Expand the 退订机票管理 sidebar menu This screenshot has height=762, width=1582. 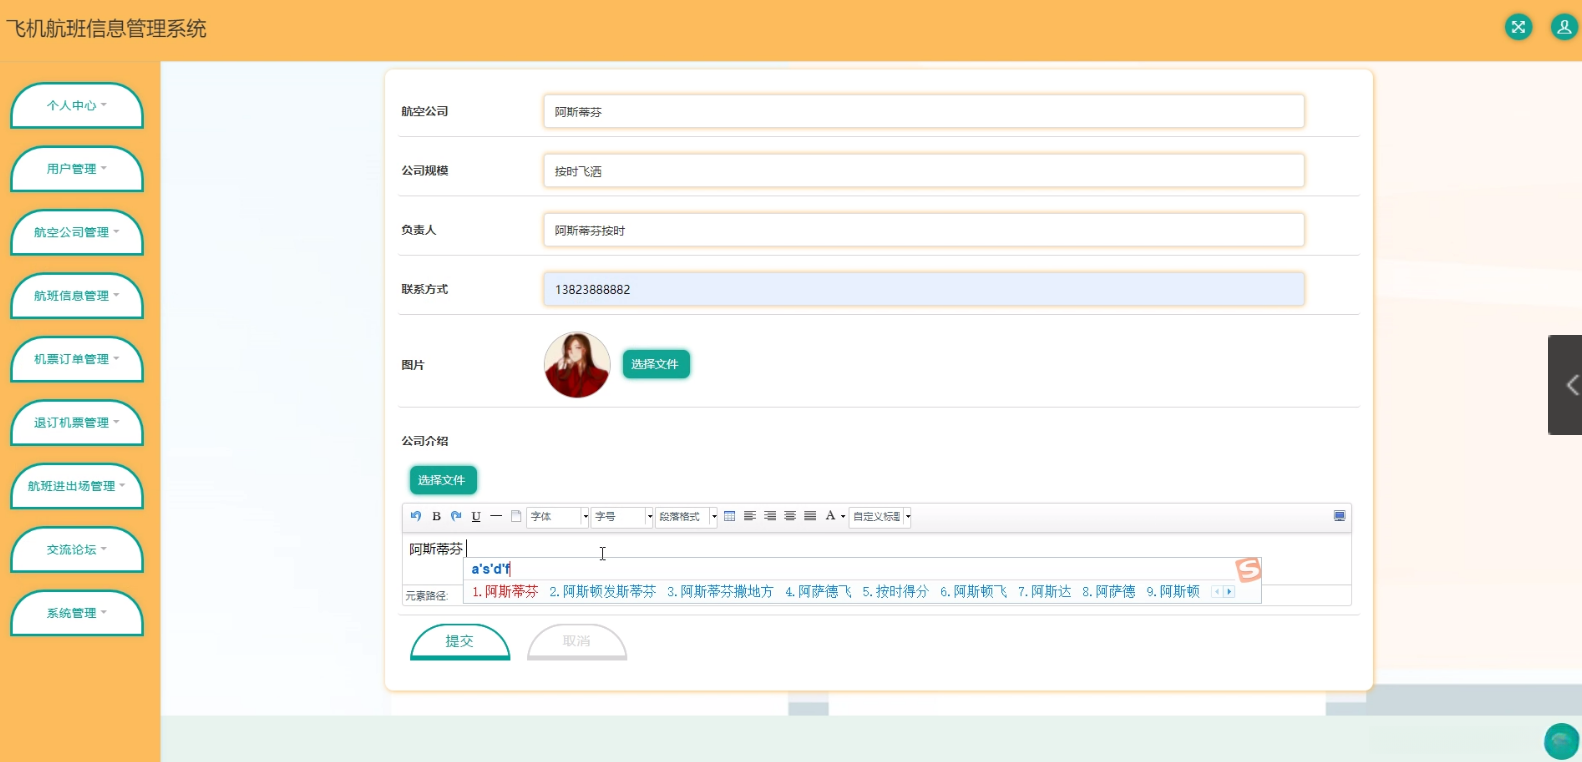point(77,423)
